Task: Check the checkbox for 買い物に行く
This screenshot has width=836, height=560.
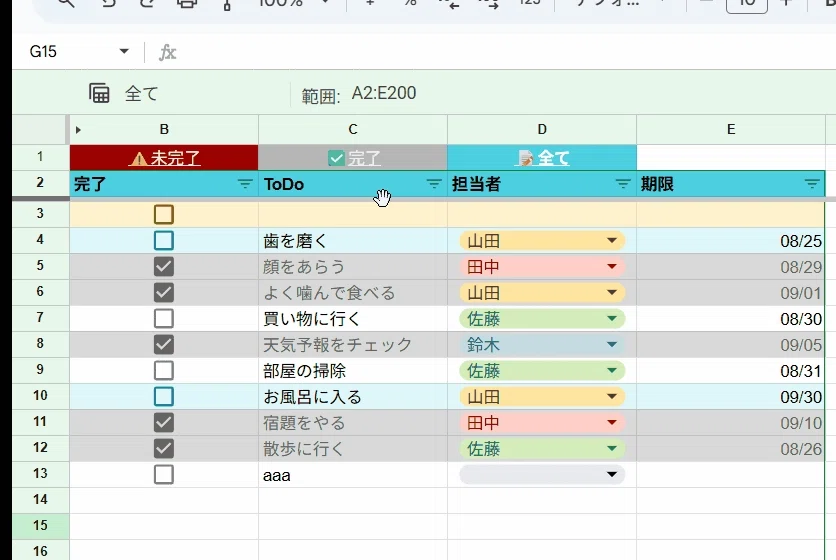Action: (x=164, y=318)
